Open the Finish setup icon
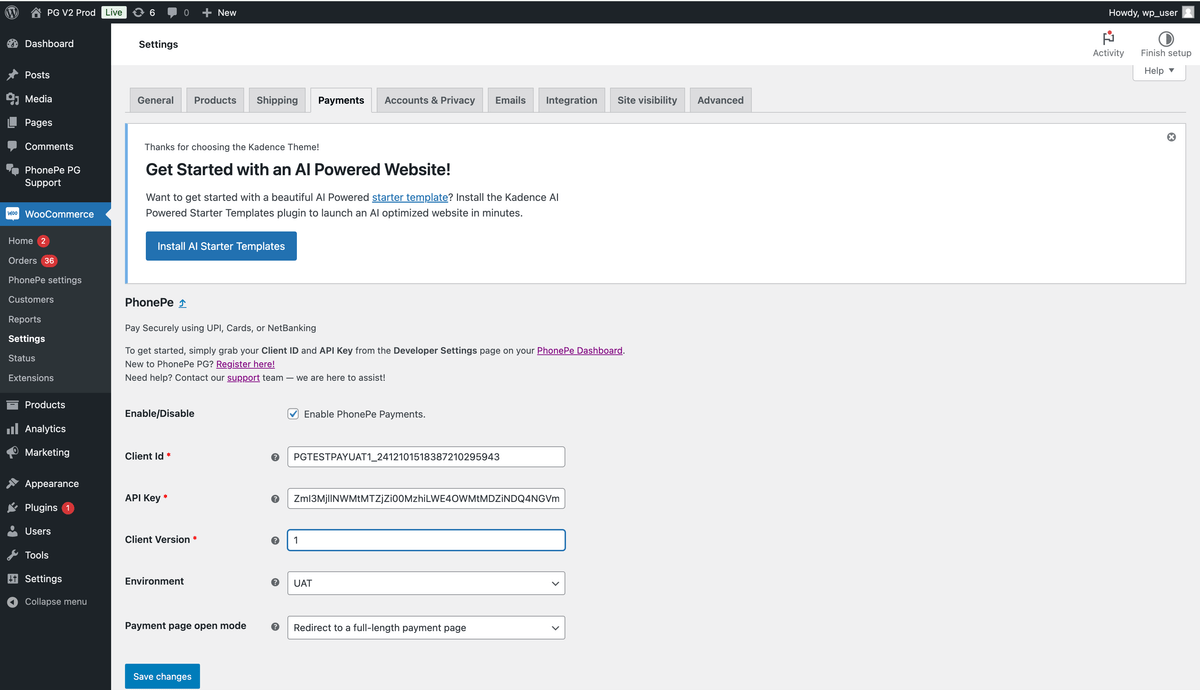Image resolution: width=1200 pixels, height=690 pixels. [x=1166, y=38]
